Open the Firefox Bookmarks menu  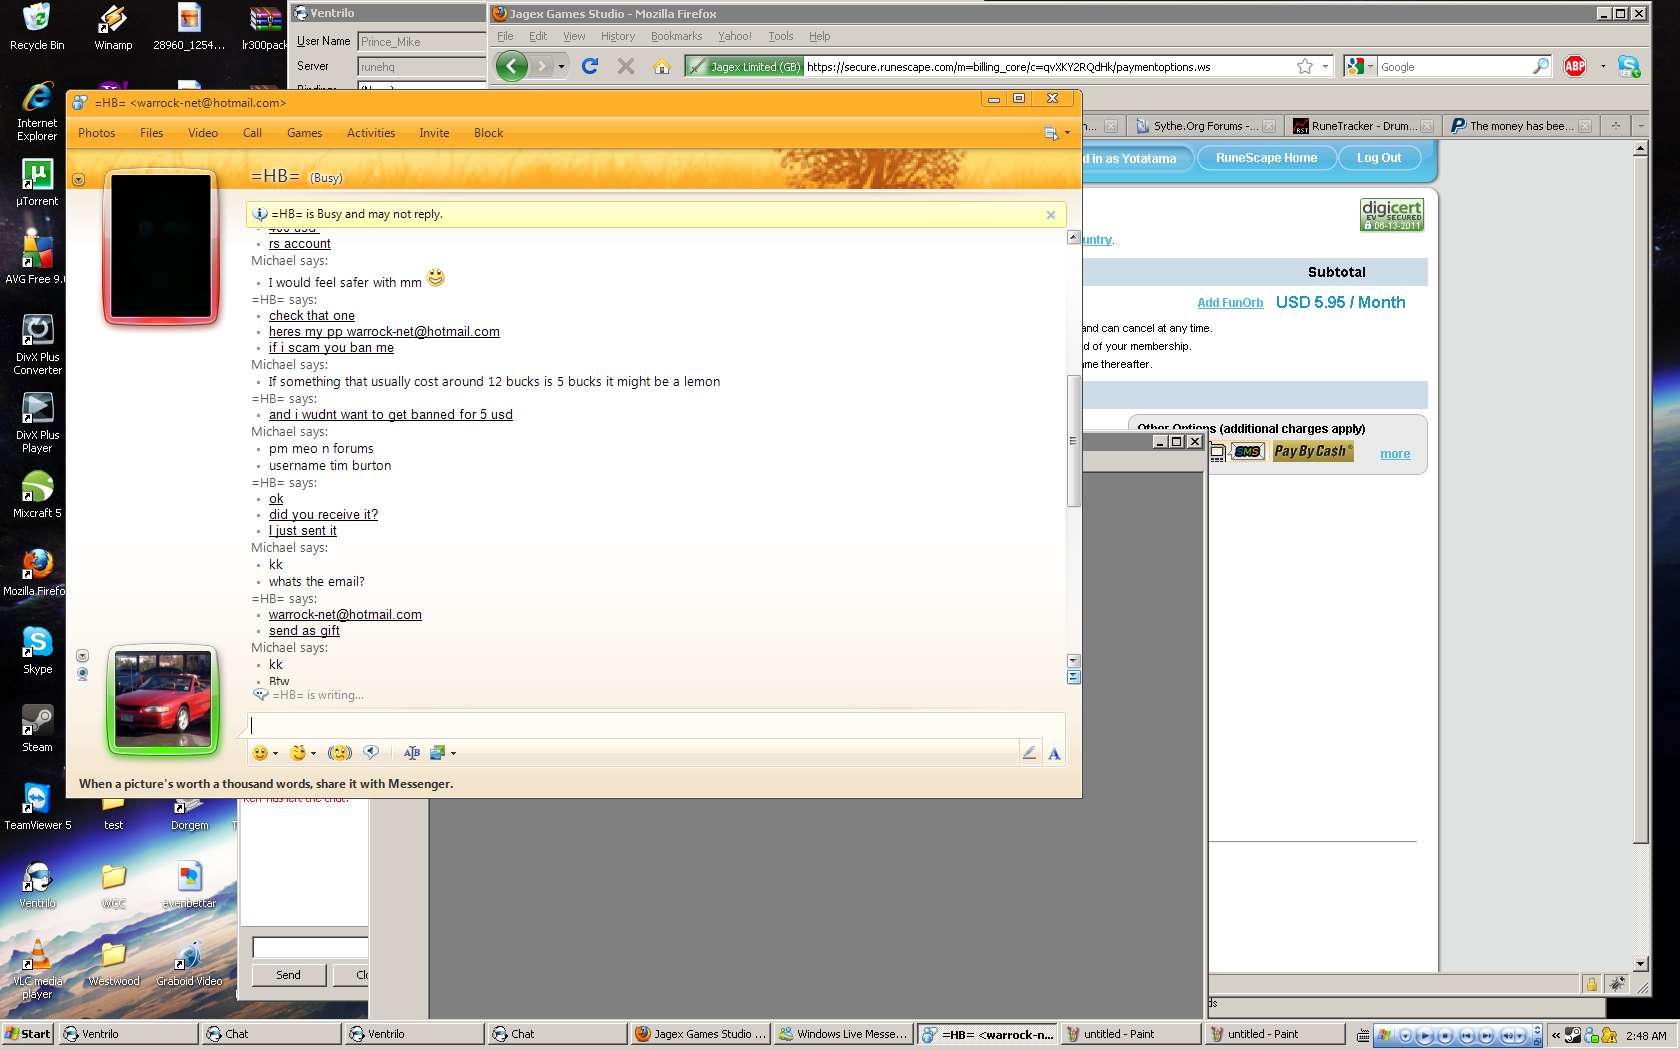click(x=676, y=36)
